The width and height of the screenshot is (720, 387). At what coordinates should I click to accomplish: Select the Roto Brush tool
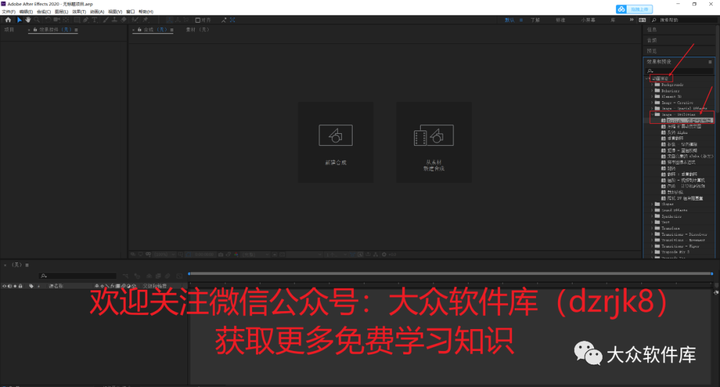click(x=135, y=20)
